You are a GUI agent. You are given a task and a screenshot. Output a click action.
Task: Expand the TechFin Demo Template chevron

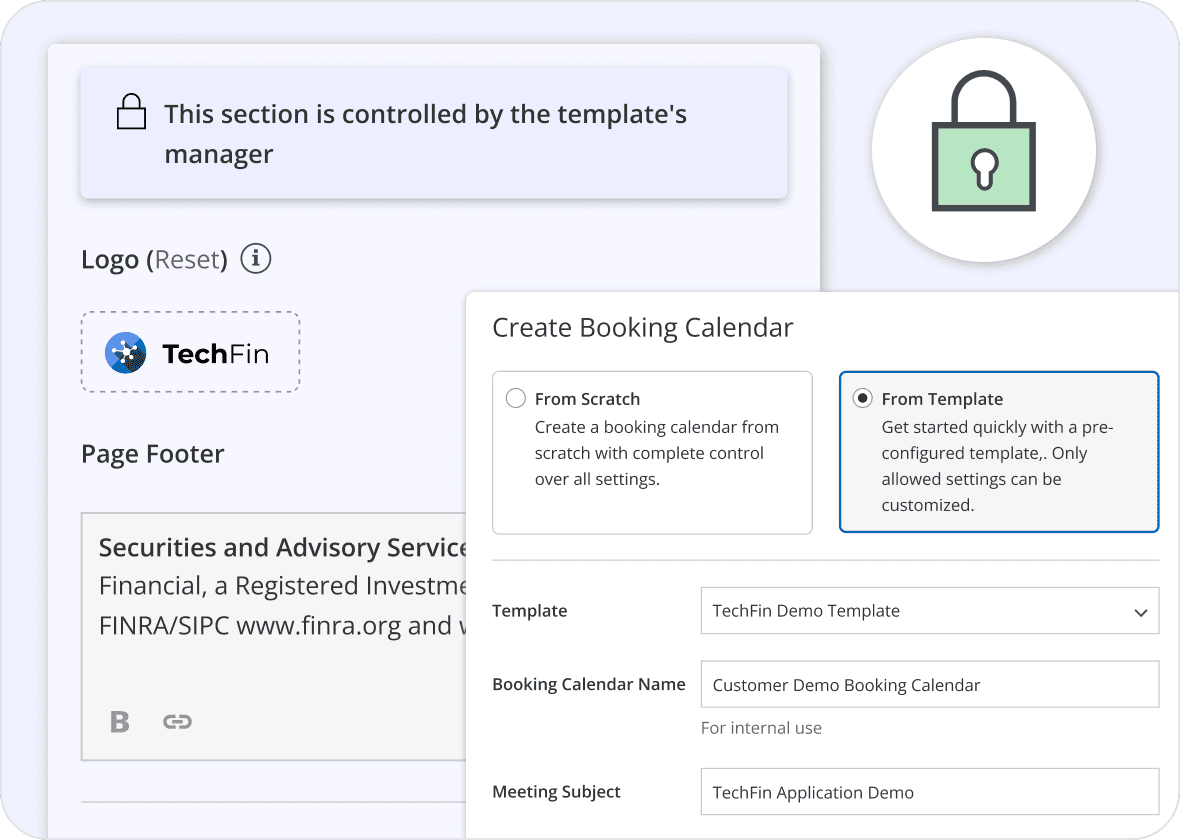point(1141,613)
